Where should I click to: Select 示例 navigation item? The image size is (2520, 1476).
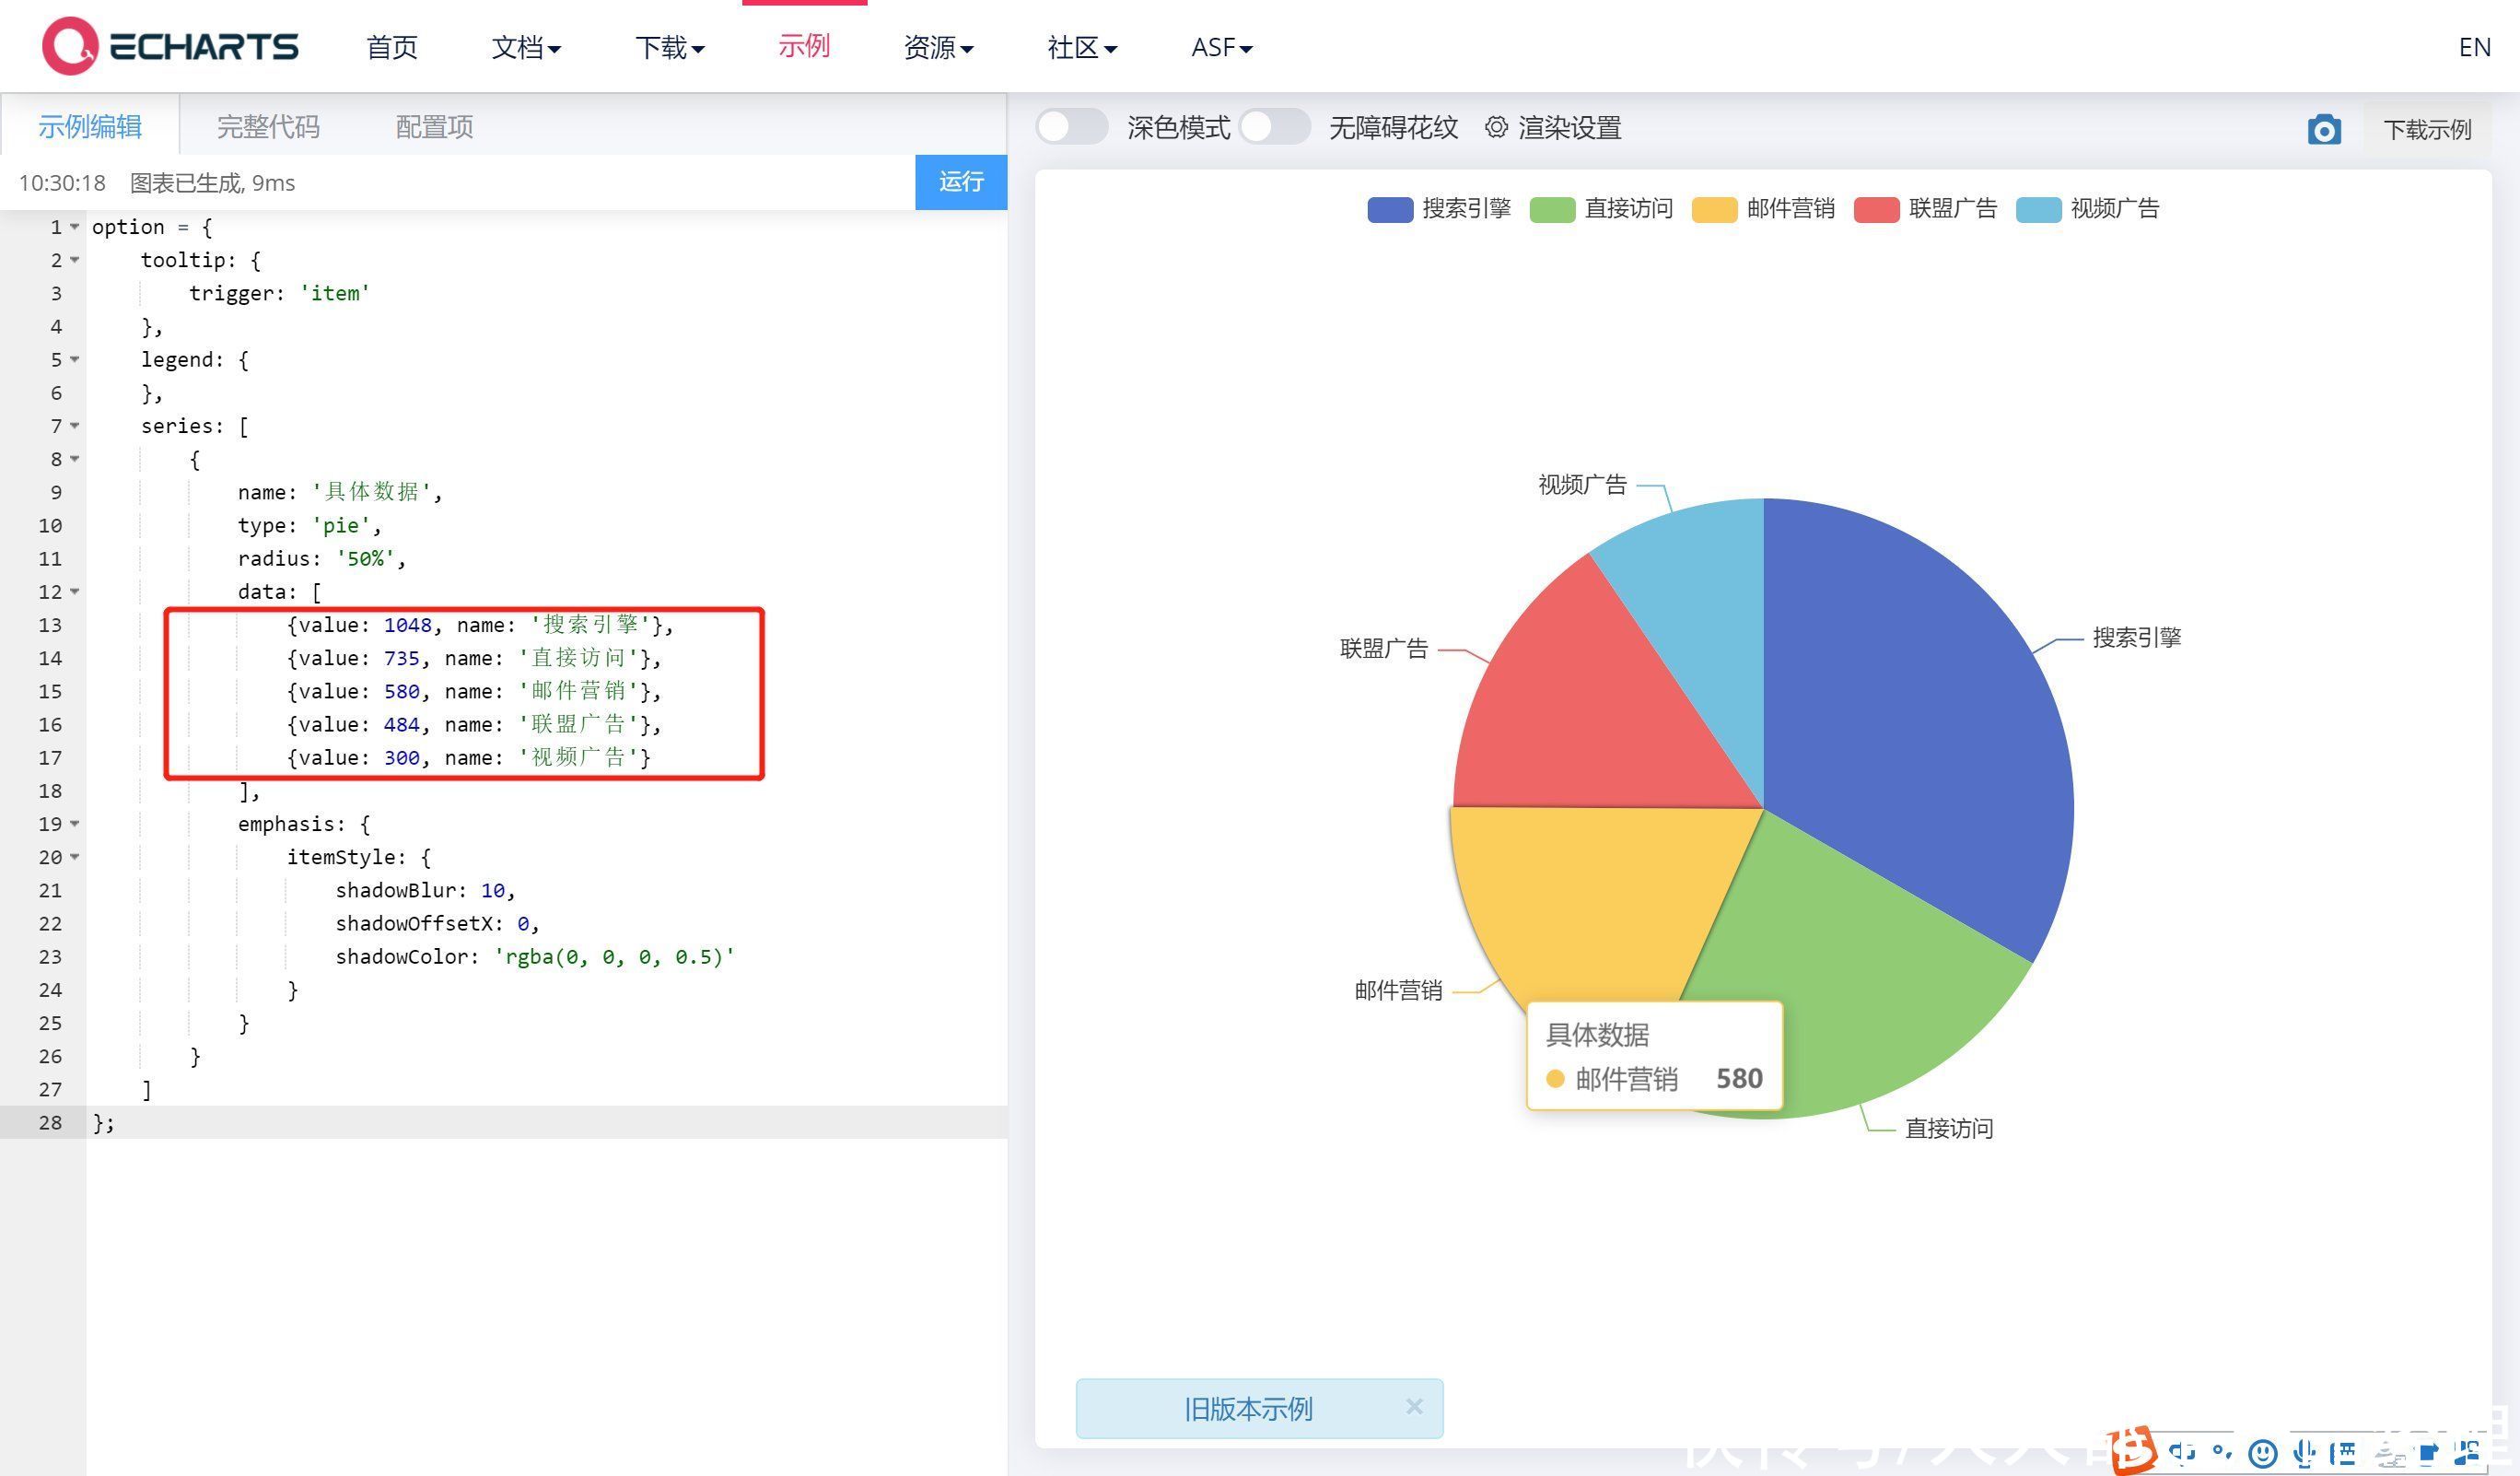804,46
